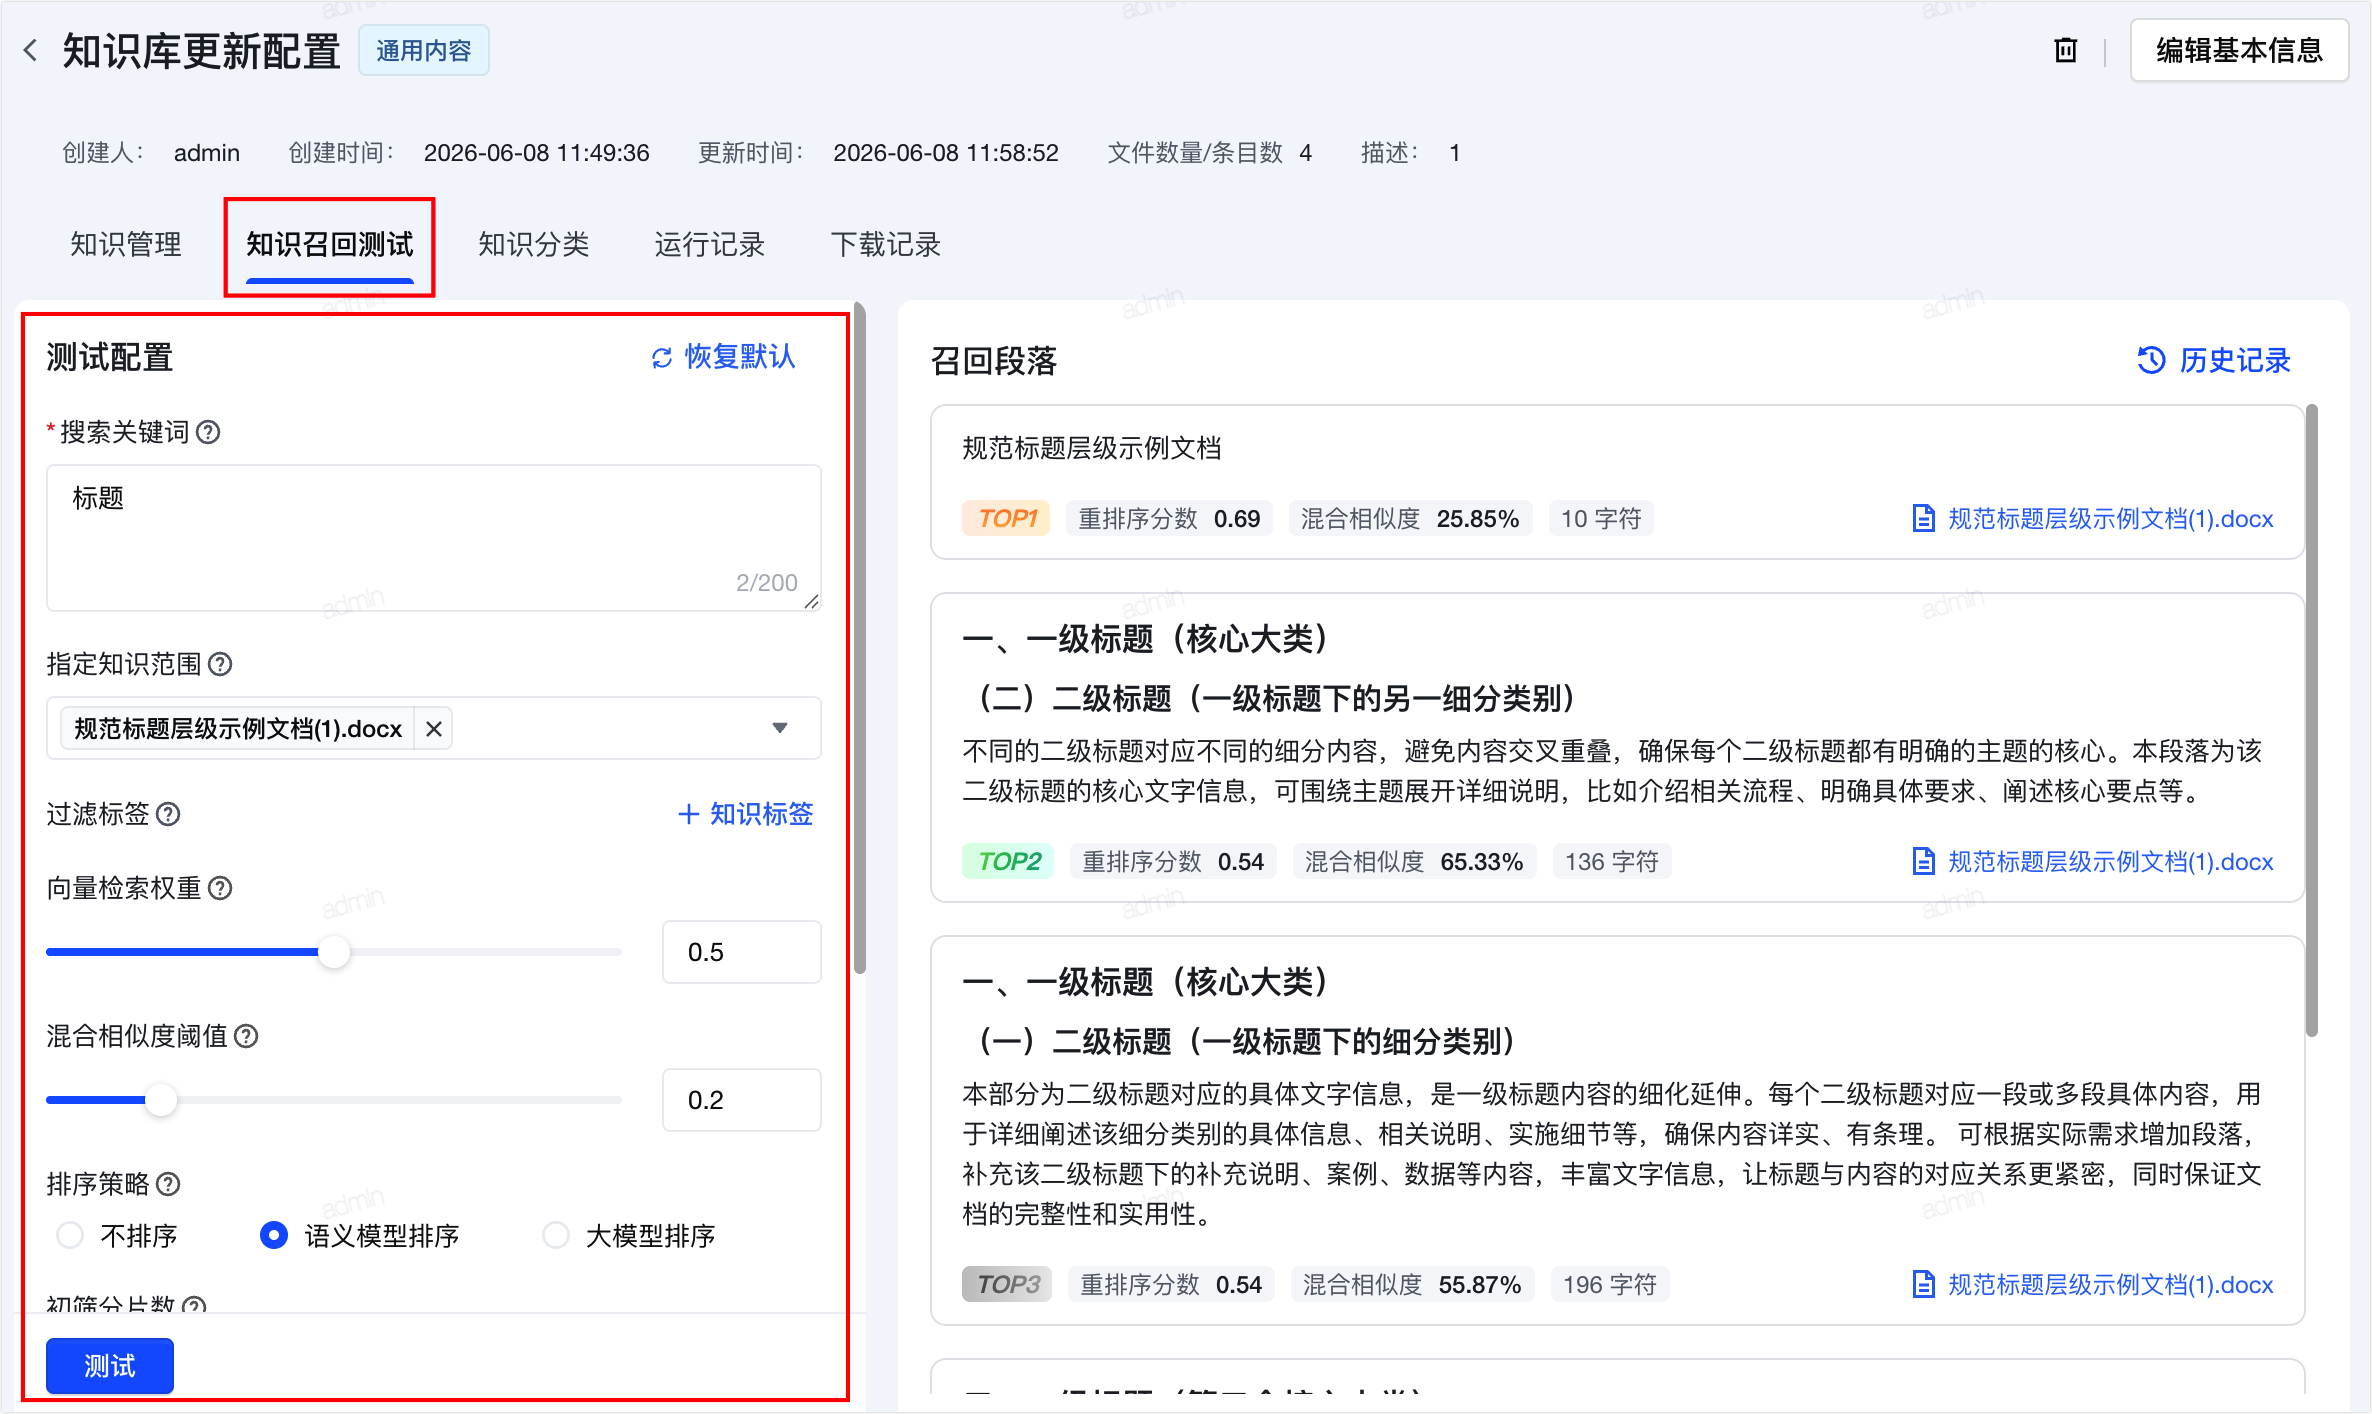Click the 混合相似度阈值 slider handle

tap(161, 1100)
